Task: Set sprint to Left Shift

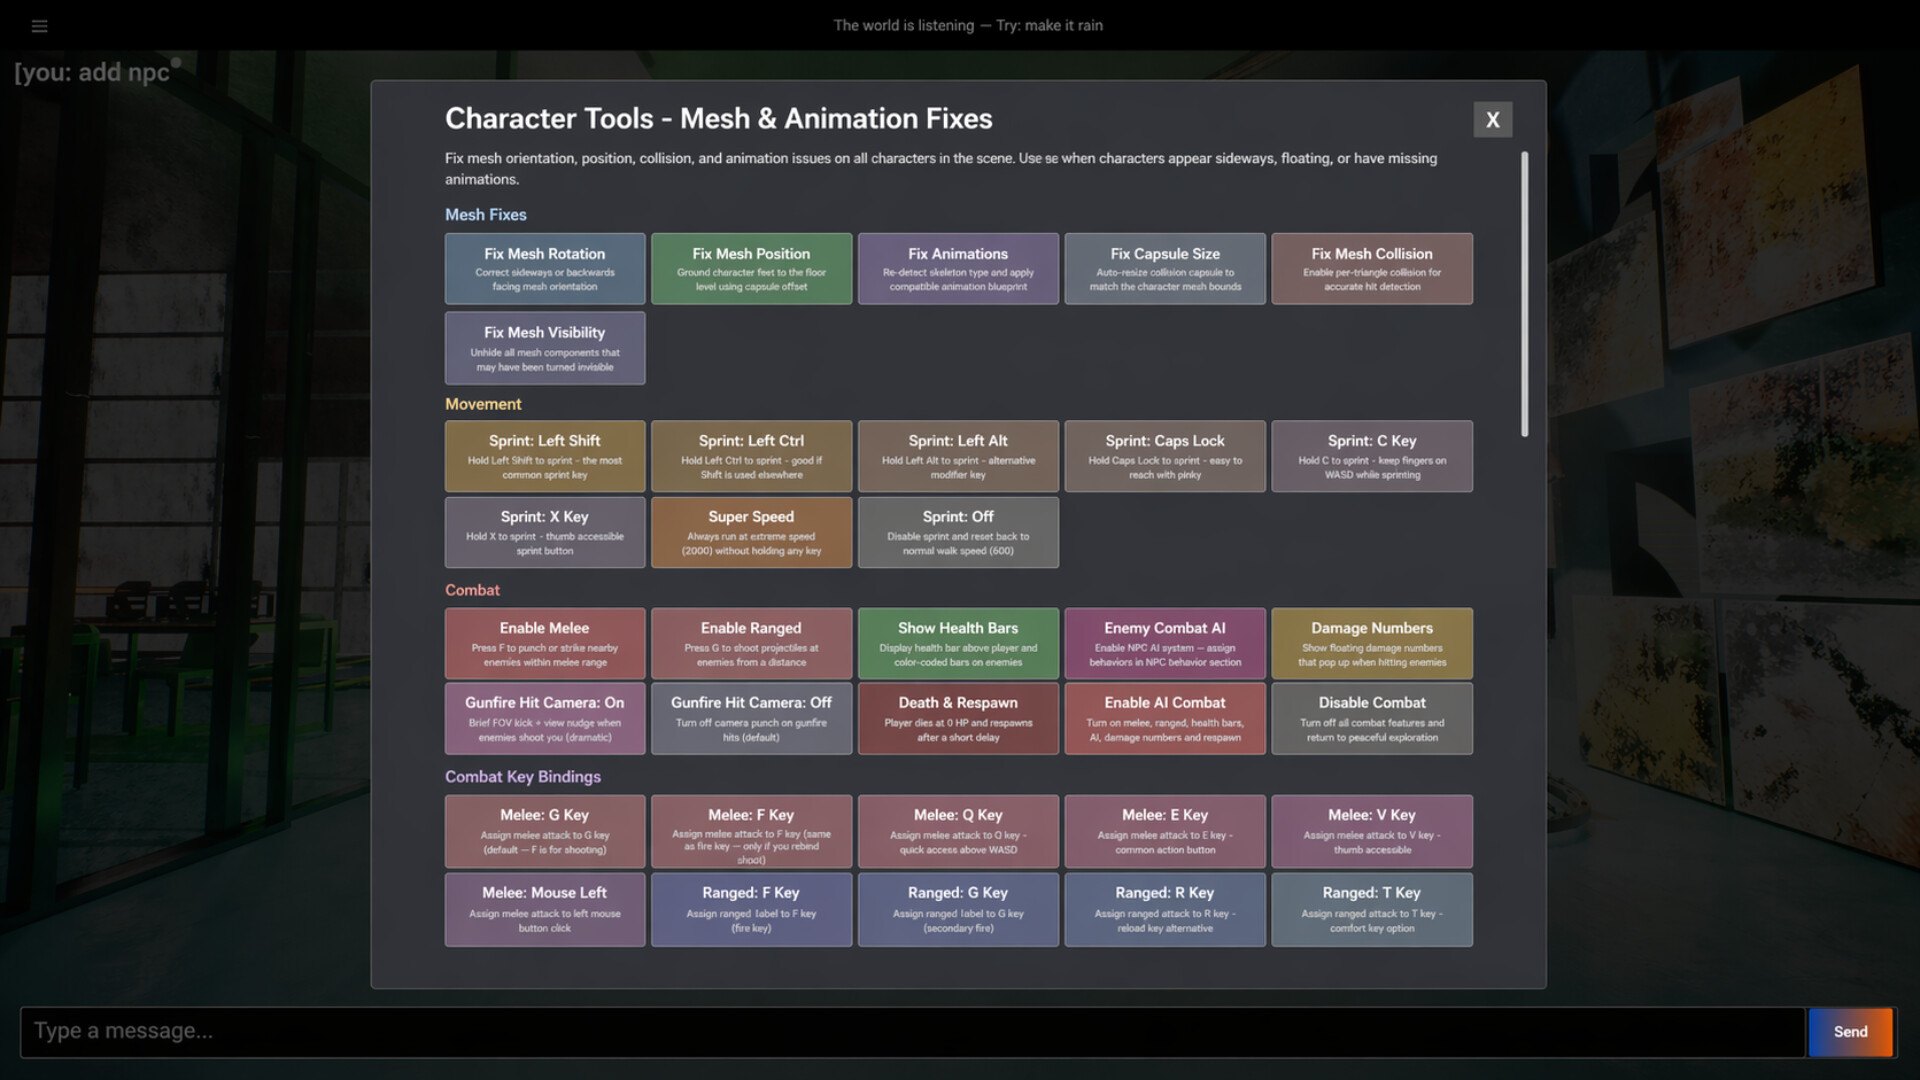Action: coord(545,456)
